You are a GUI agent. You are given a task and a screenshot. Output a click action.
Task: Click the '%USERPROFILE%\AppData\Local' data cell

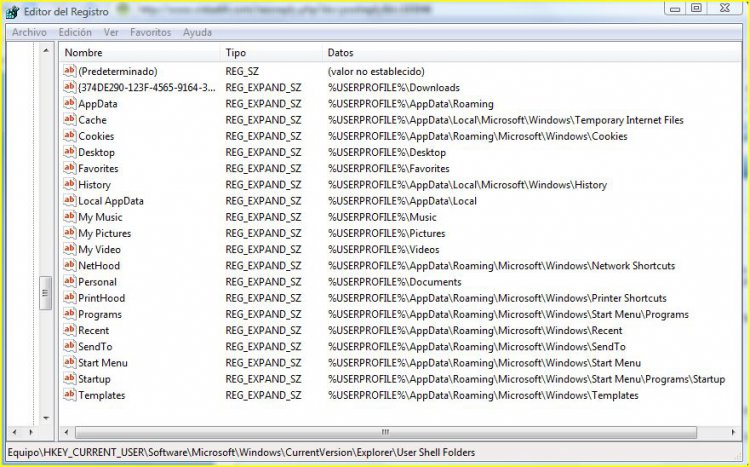[402, 201]
